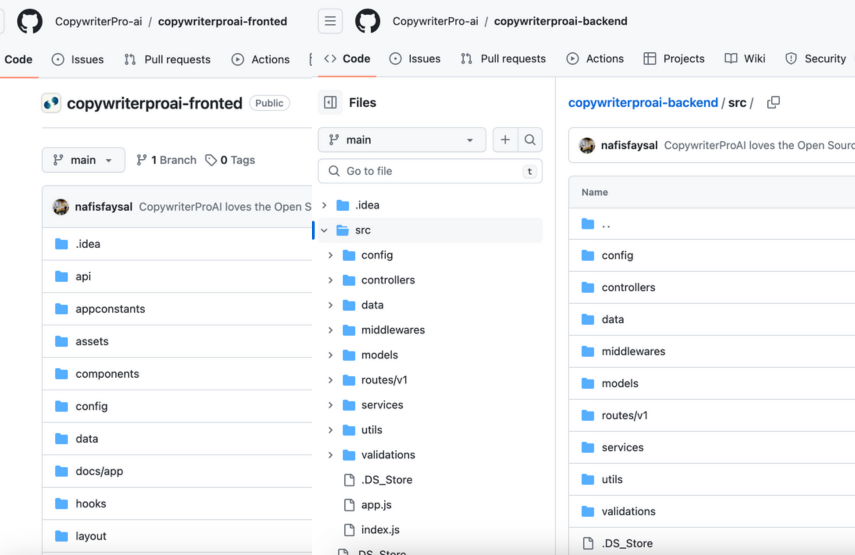
Task: Open the controllers folder in the backend listing
Action: [628, 287]
